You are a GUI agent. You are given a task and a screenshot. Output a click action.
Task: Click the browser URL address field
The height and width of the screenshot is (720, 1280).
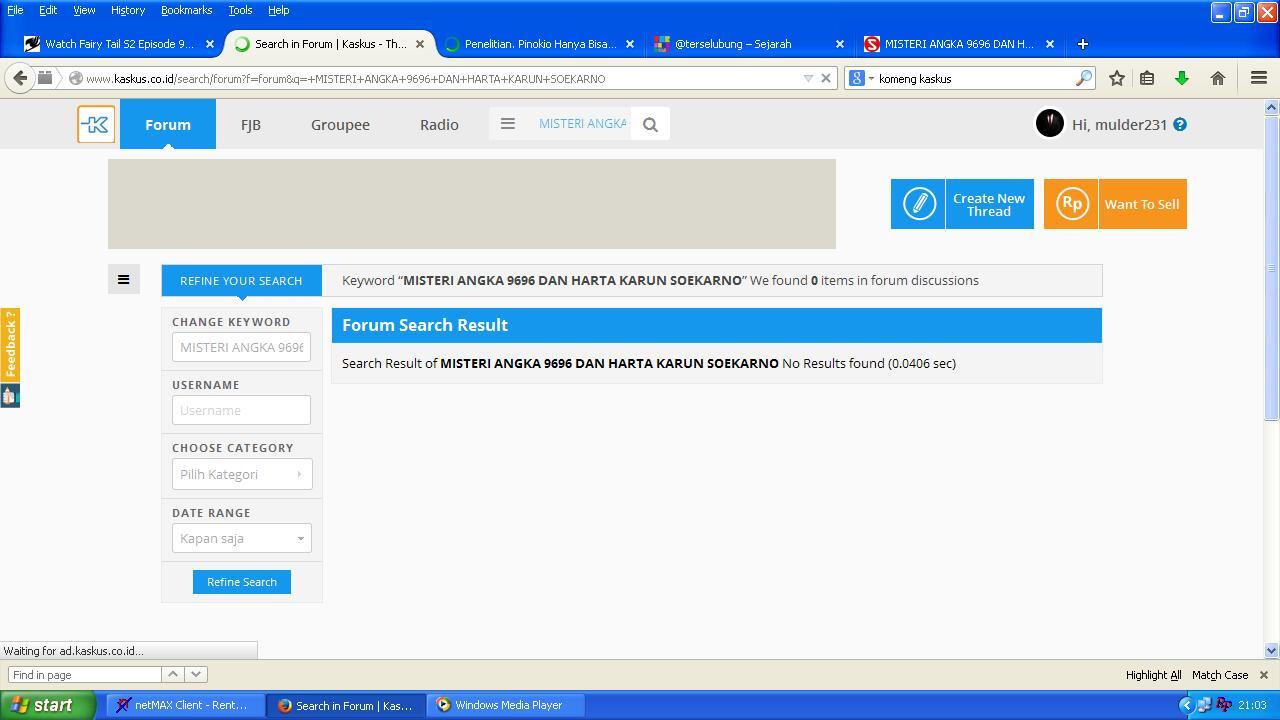coord(440,78)
